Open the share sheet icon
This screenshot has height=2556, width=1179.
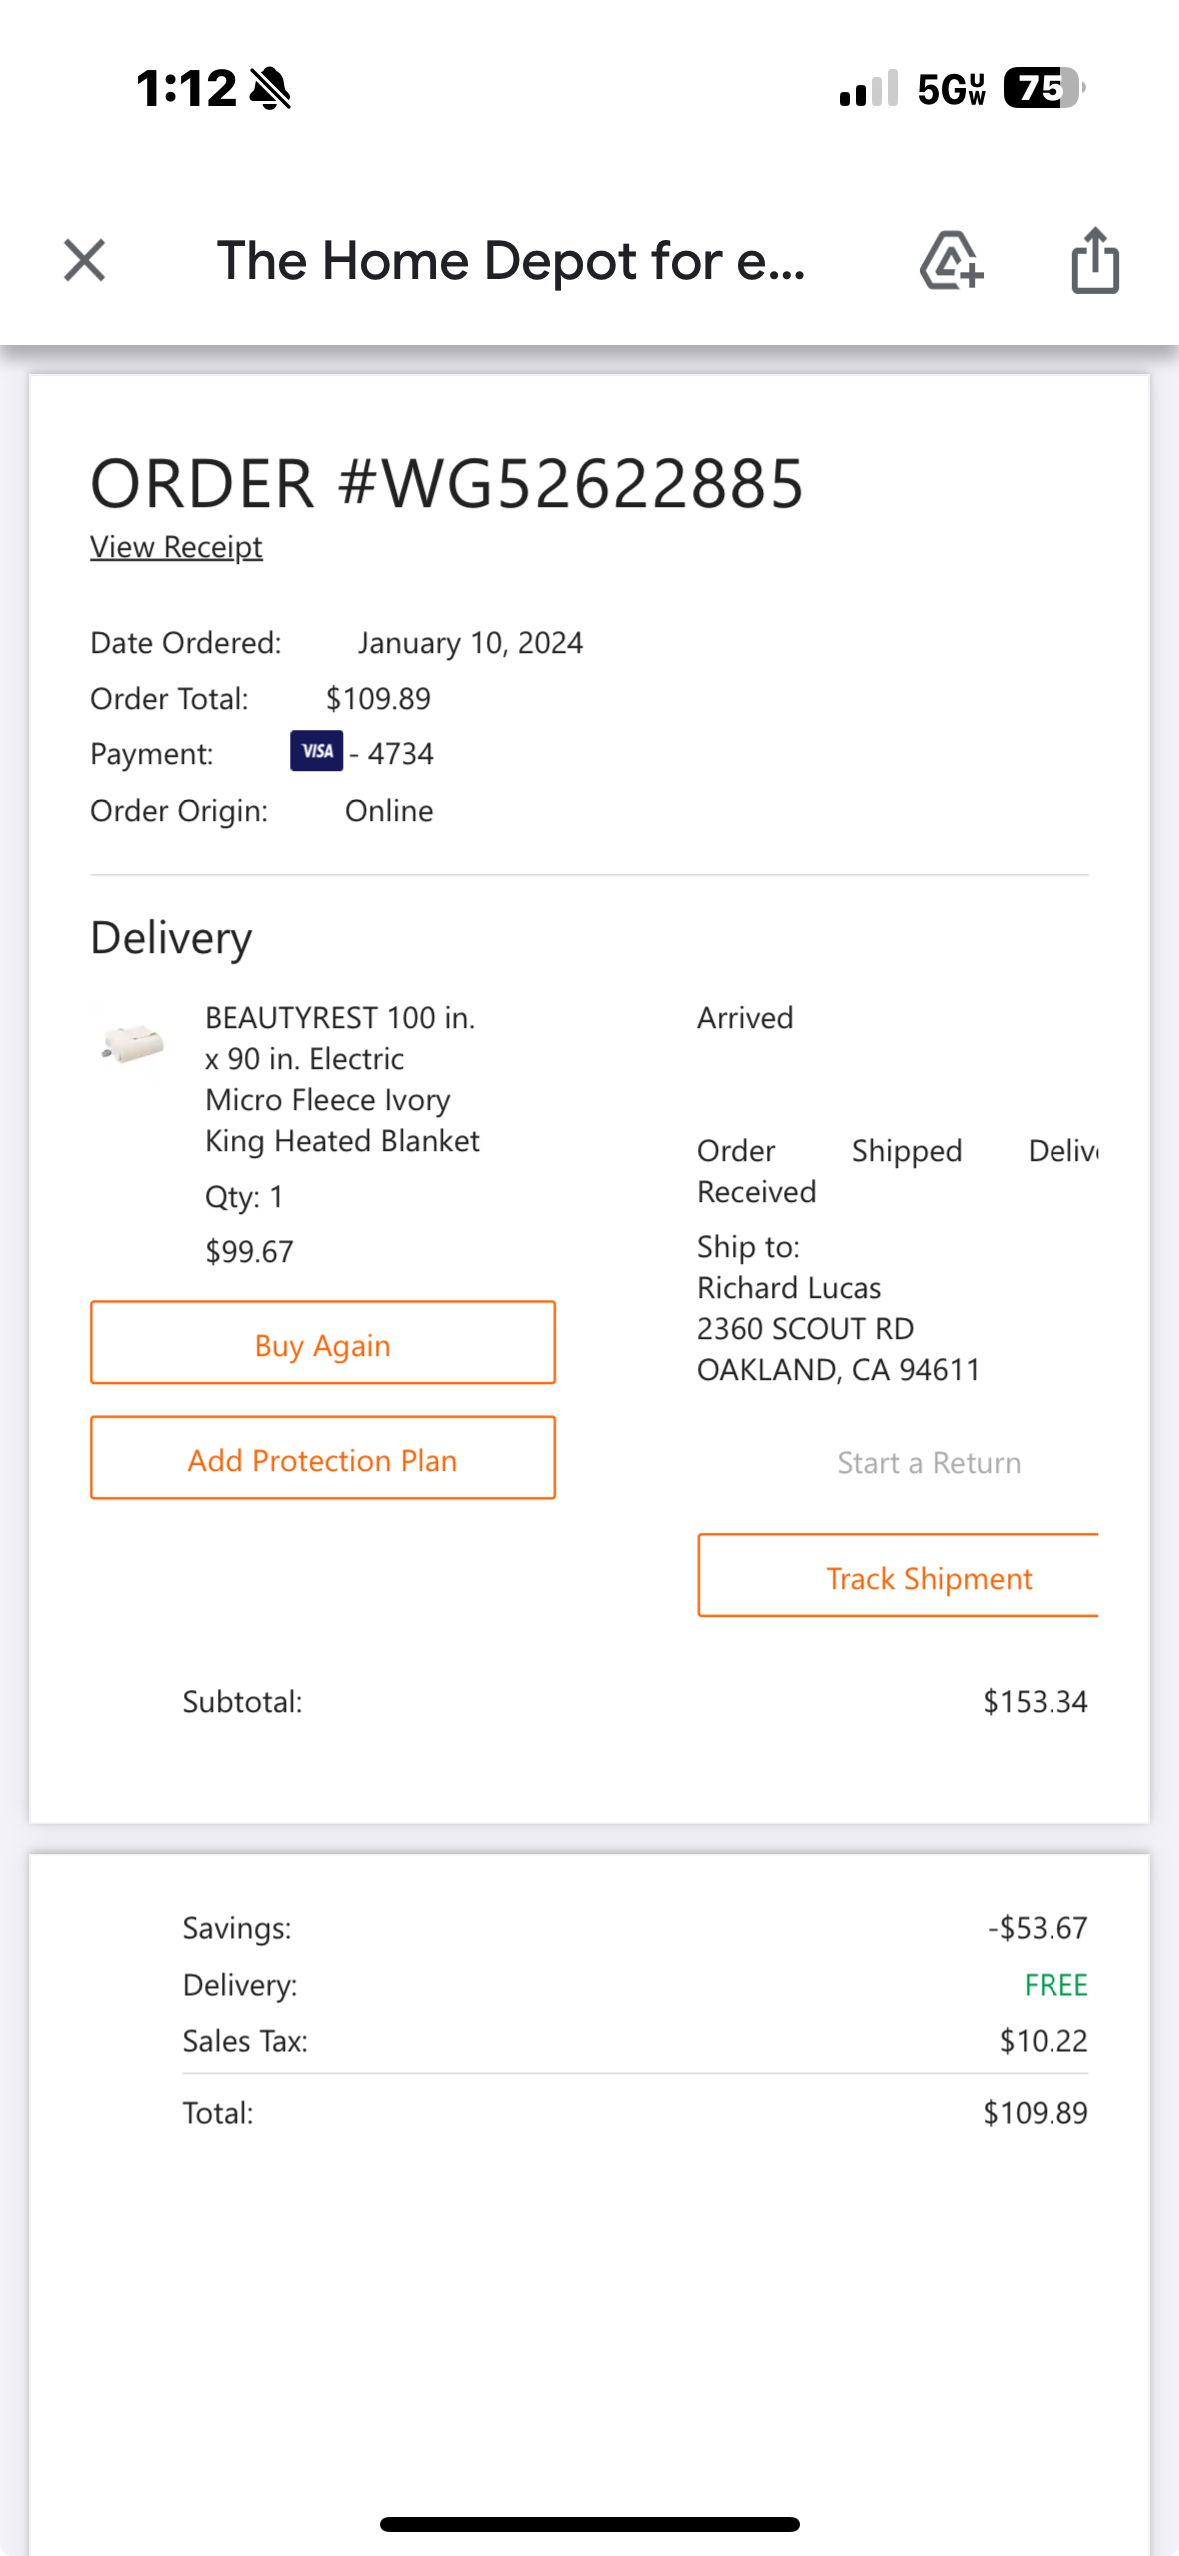[1095, 261]
